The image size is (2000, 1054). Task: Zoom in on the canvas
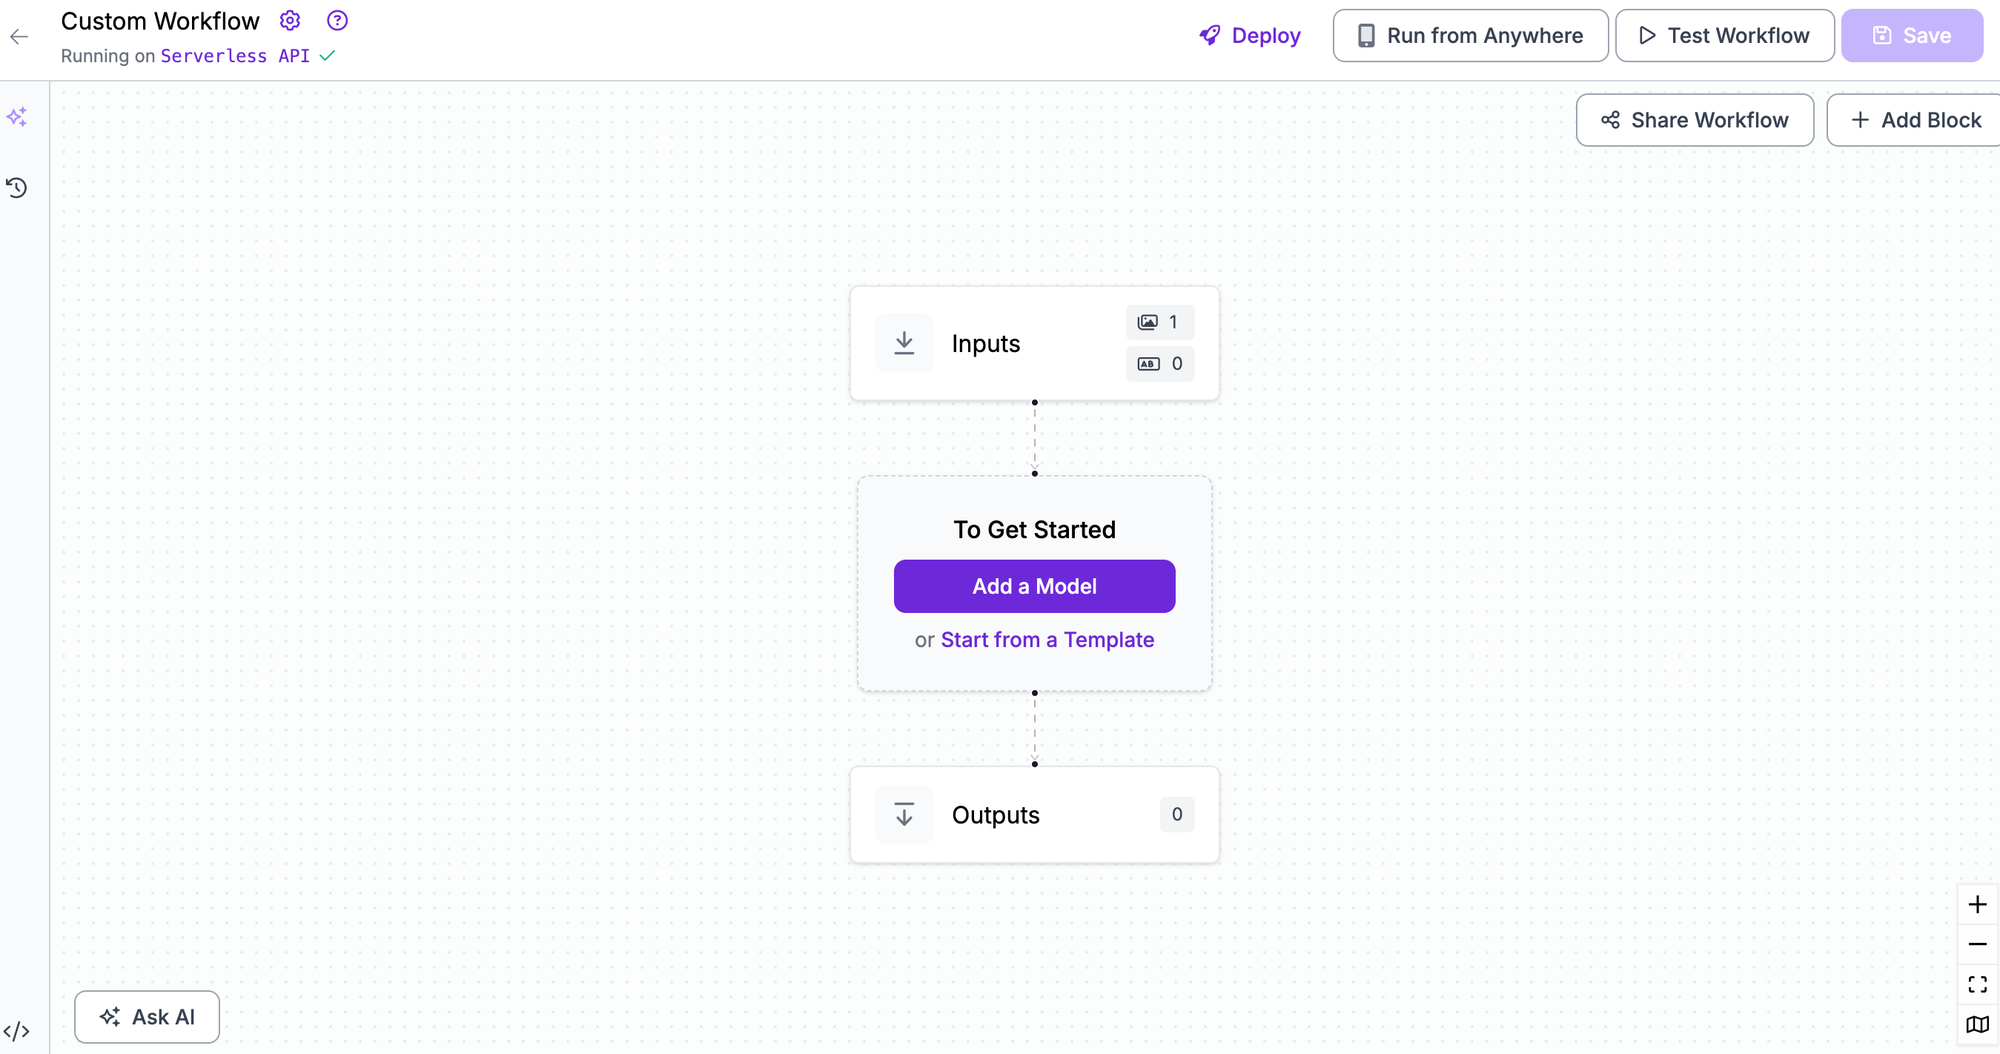point(1977,905)
